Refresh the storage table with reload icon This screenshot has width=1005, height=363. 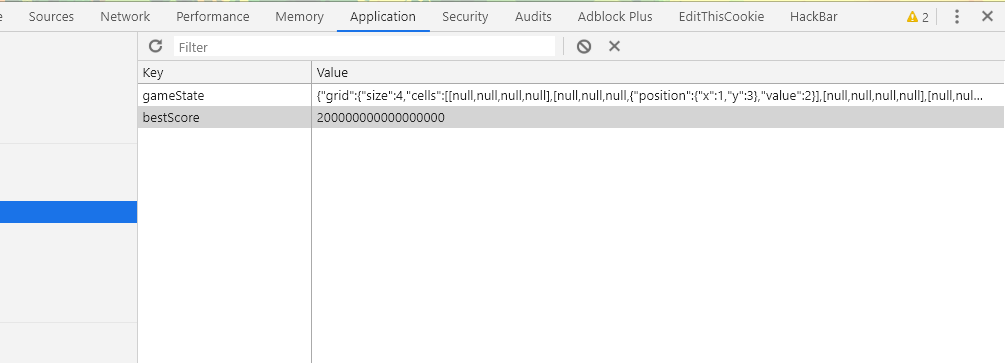155,46
